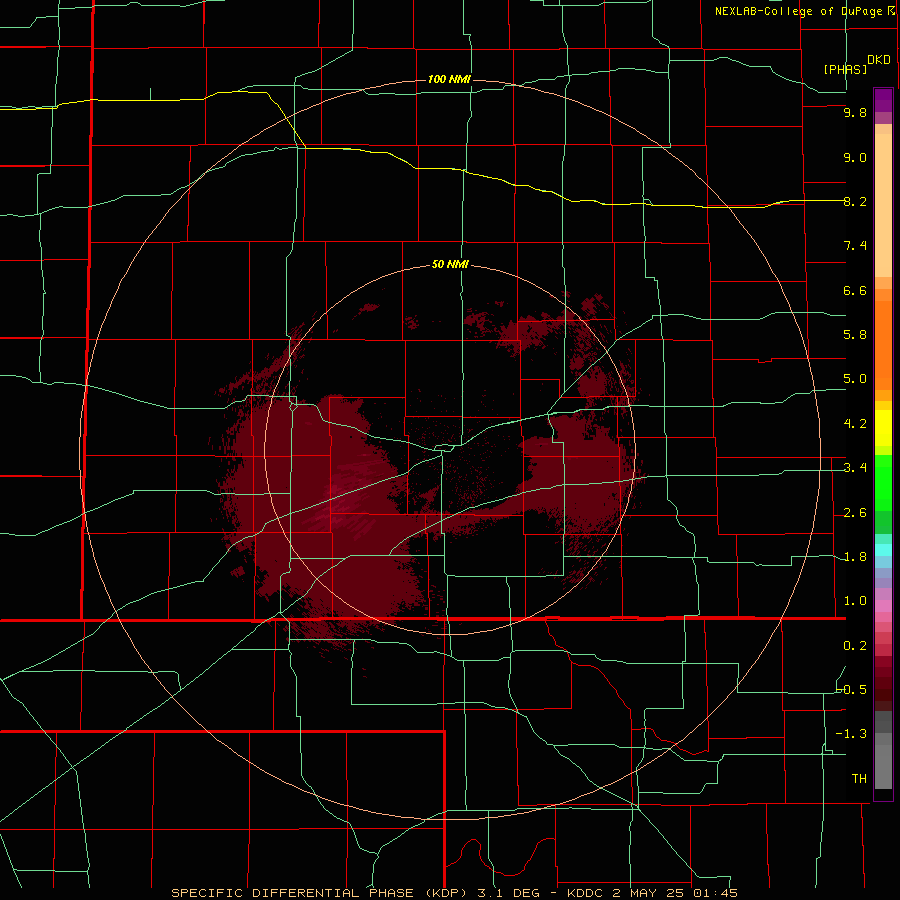Click the "50 NMI" range ring label
This screenshot has width=900, height=900.
(450, 265)
